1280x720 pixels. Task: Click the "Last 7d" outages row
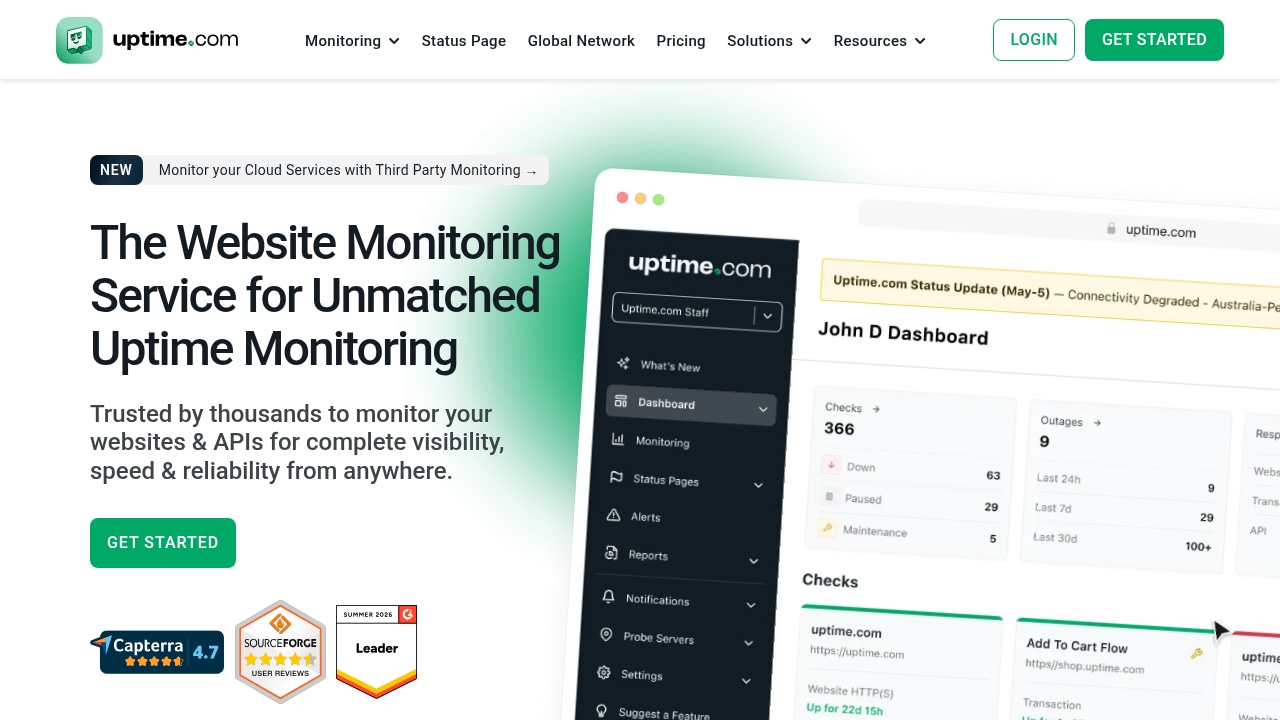(1124, 512)
